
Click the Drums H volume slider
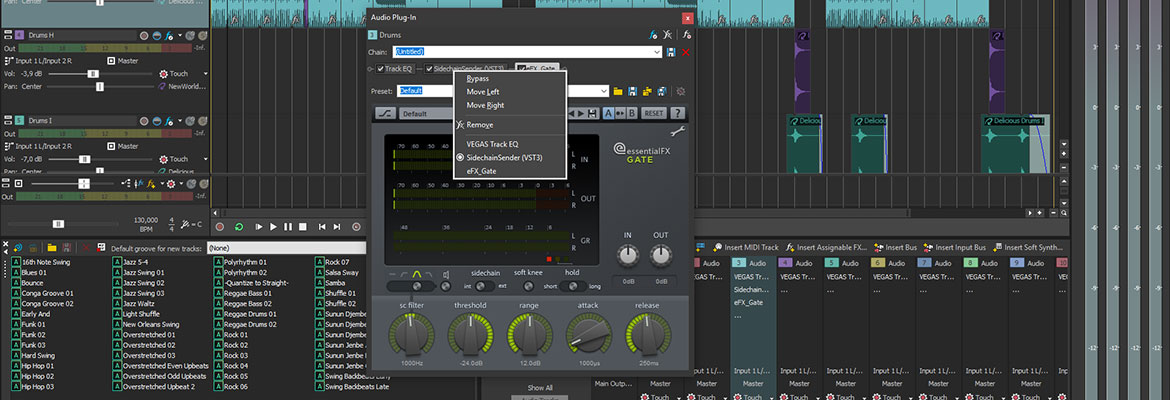(x=93, y=73)
